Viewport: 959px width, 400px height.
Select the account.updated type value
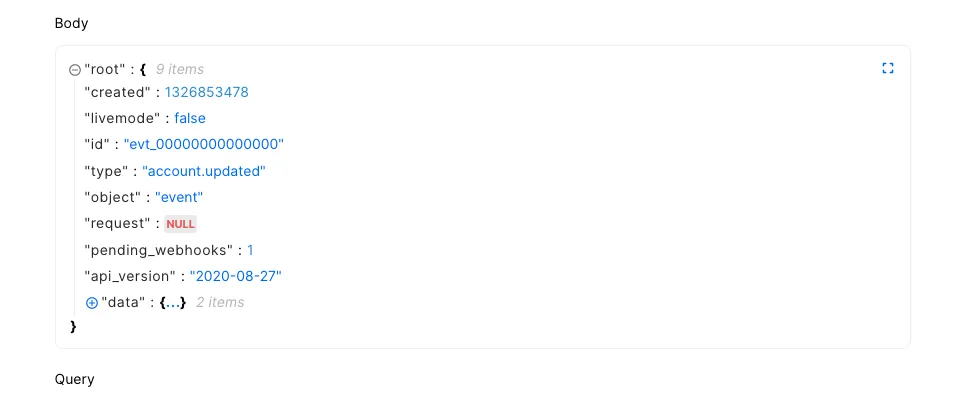204,171
